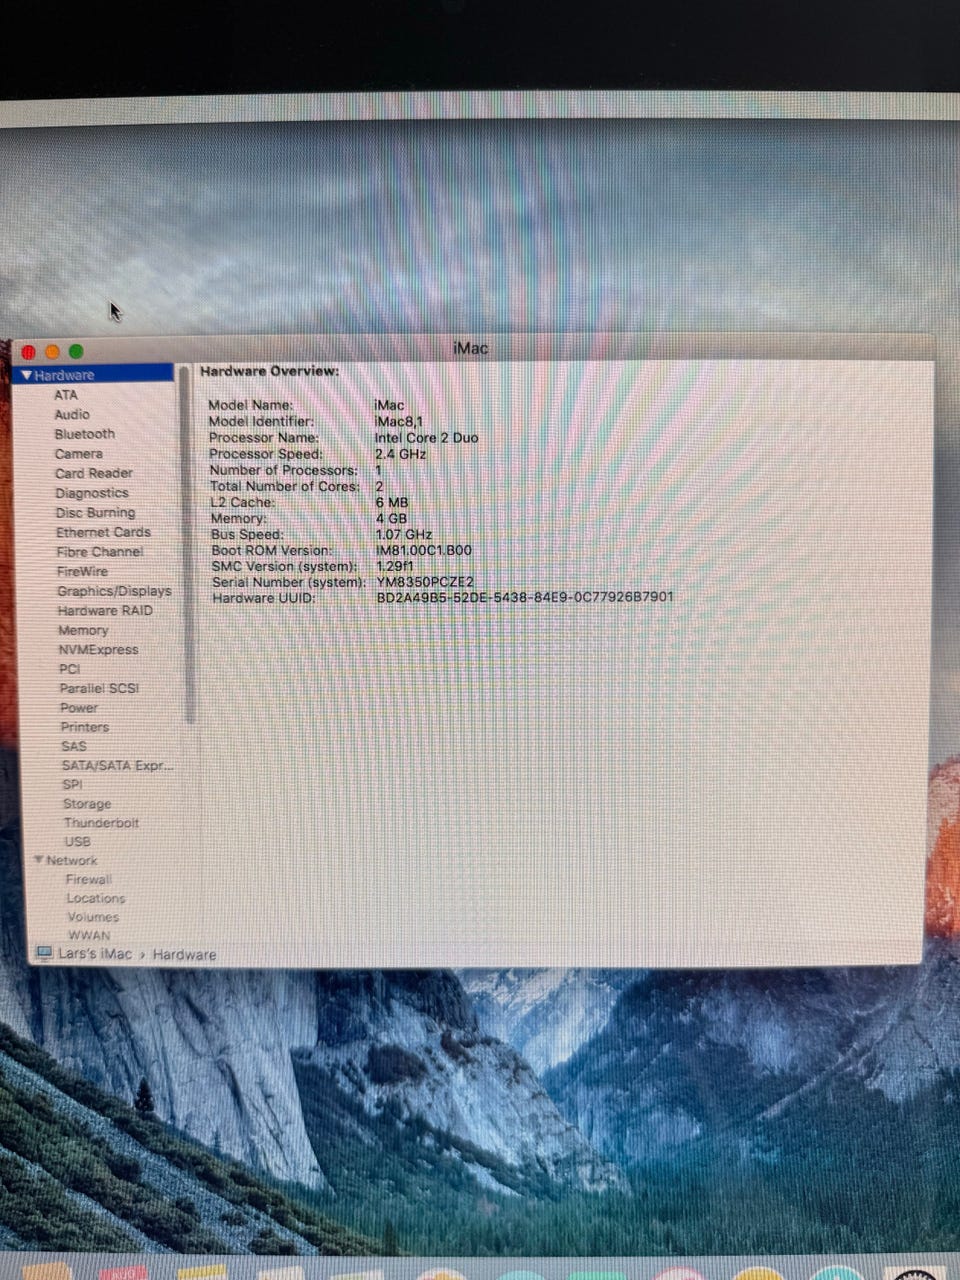Select Storage in the sidebar
The height and width of the screenshot is (1280, 960).
click(87, 803)
